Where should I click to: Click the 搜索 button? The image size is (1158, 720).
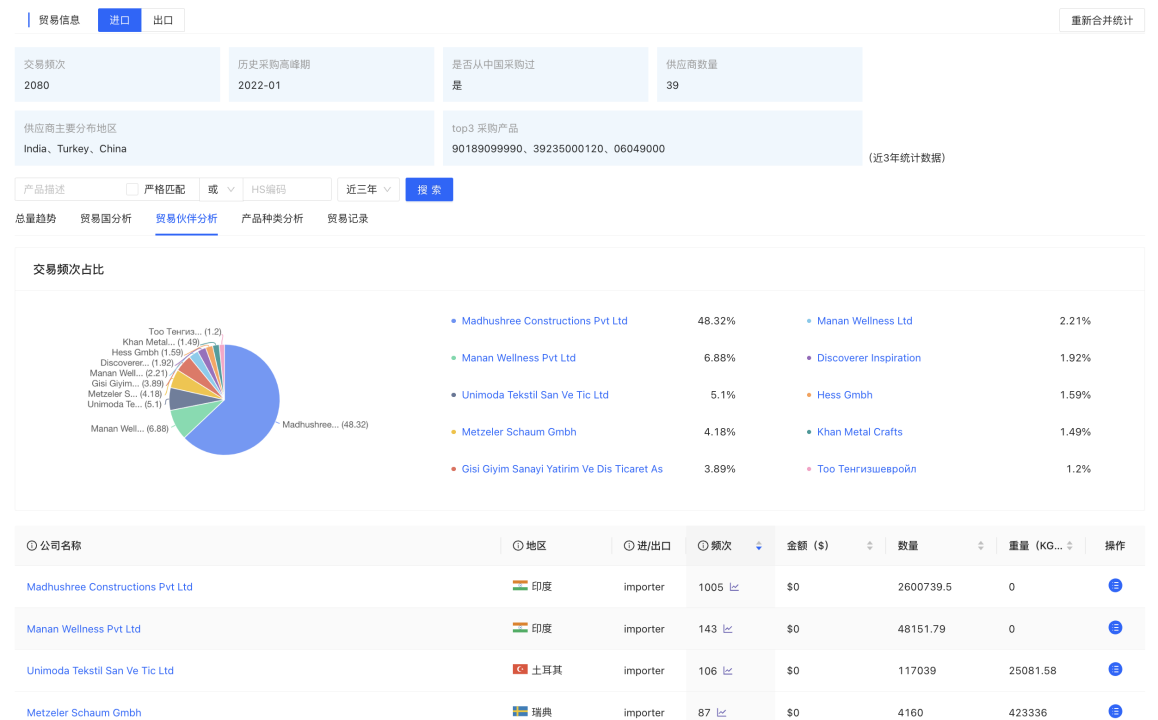point(429,189)
